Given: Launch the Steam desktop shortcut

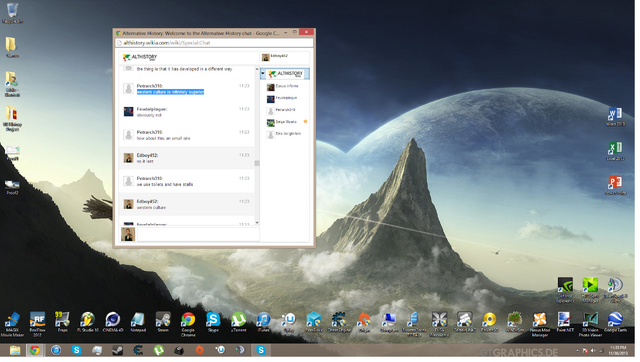Looking at the screenshot, I should (x=163, y=322).
